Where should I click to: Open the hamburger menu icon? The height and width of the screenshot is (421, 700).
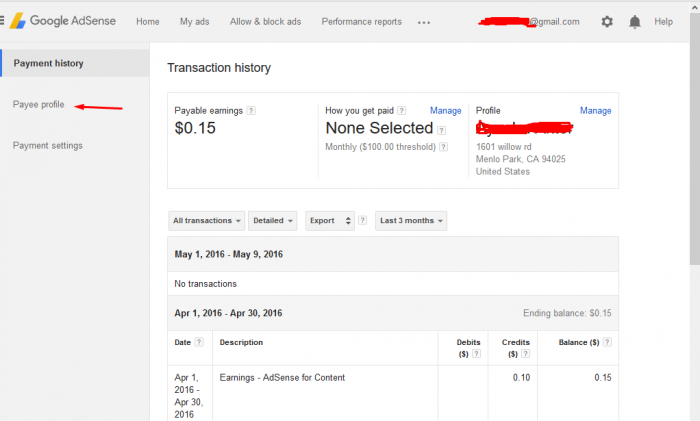click(3, 21)
